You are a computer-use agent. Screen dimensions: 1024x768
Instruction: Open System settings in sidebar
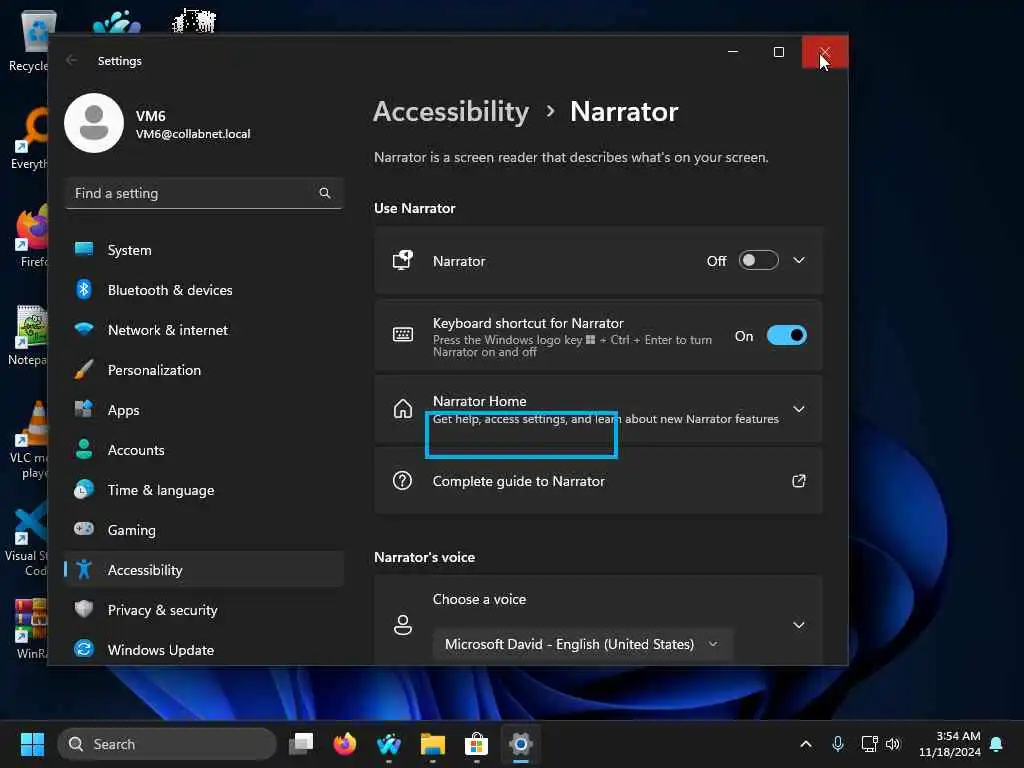click(x=204, y=250)
